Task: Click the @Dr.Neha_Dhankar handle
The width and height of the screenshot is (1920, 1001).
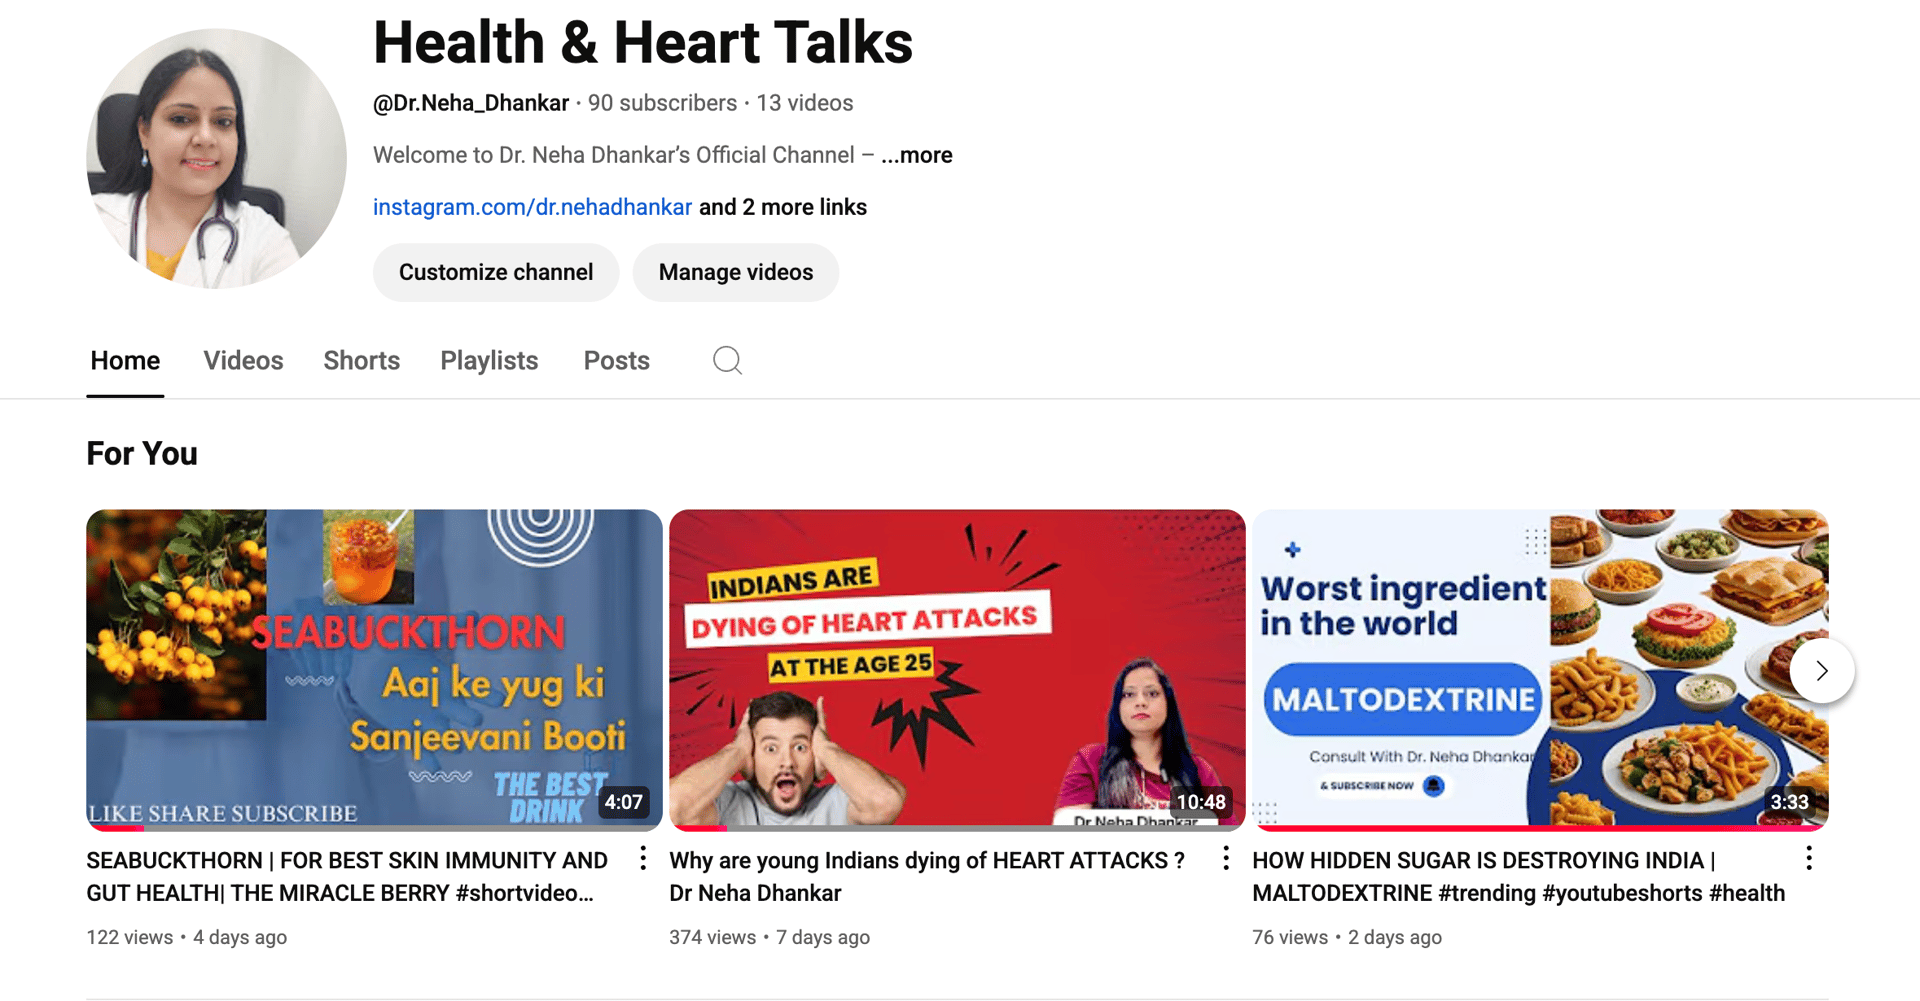Action: click(x=471, y=103)
